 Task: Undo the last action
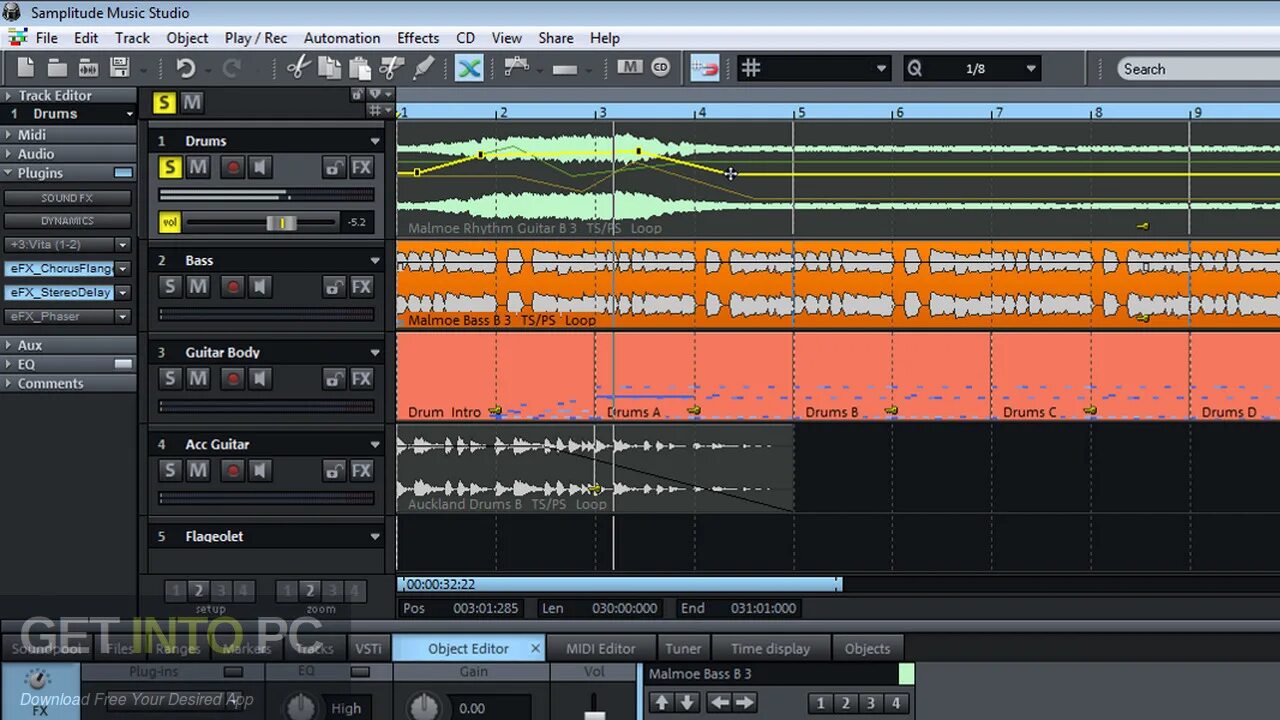coord(185,68)
